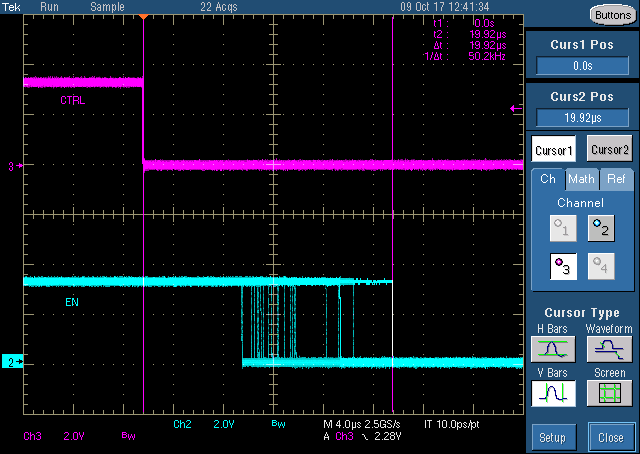Click the IT 10.0ps/pt readout
This screenshot has width=640, height=454.
point(452,424)
